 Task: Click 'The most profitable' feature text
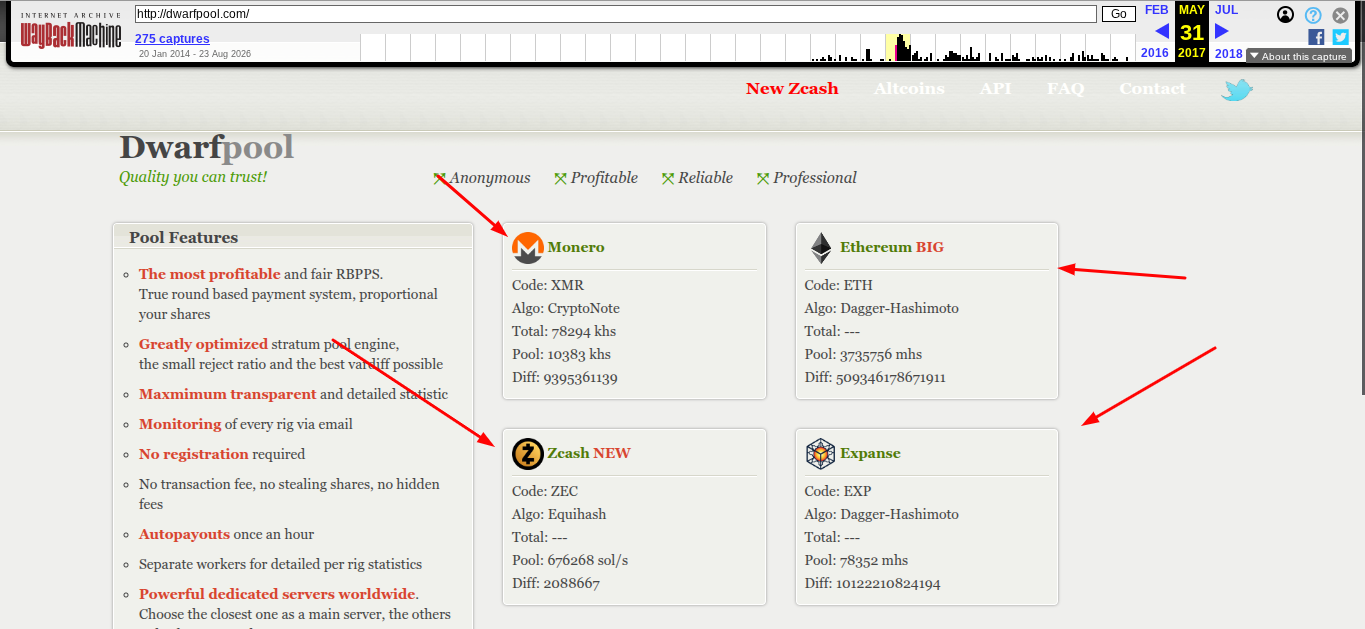coord(209,274)
